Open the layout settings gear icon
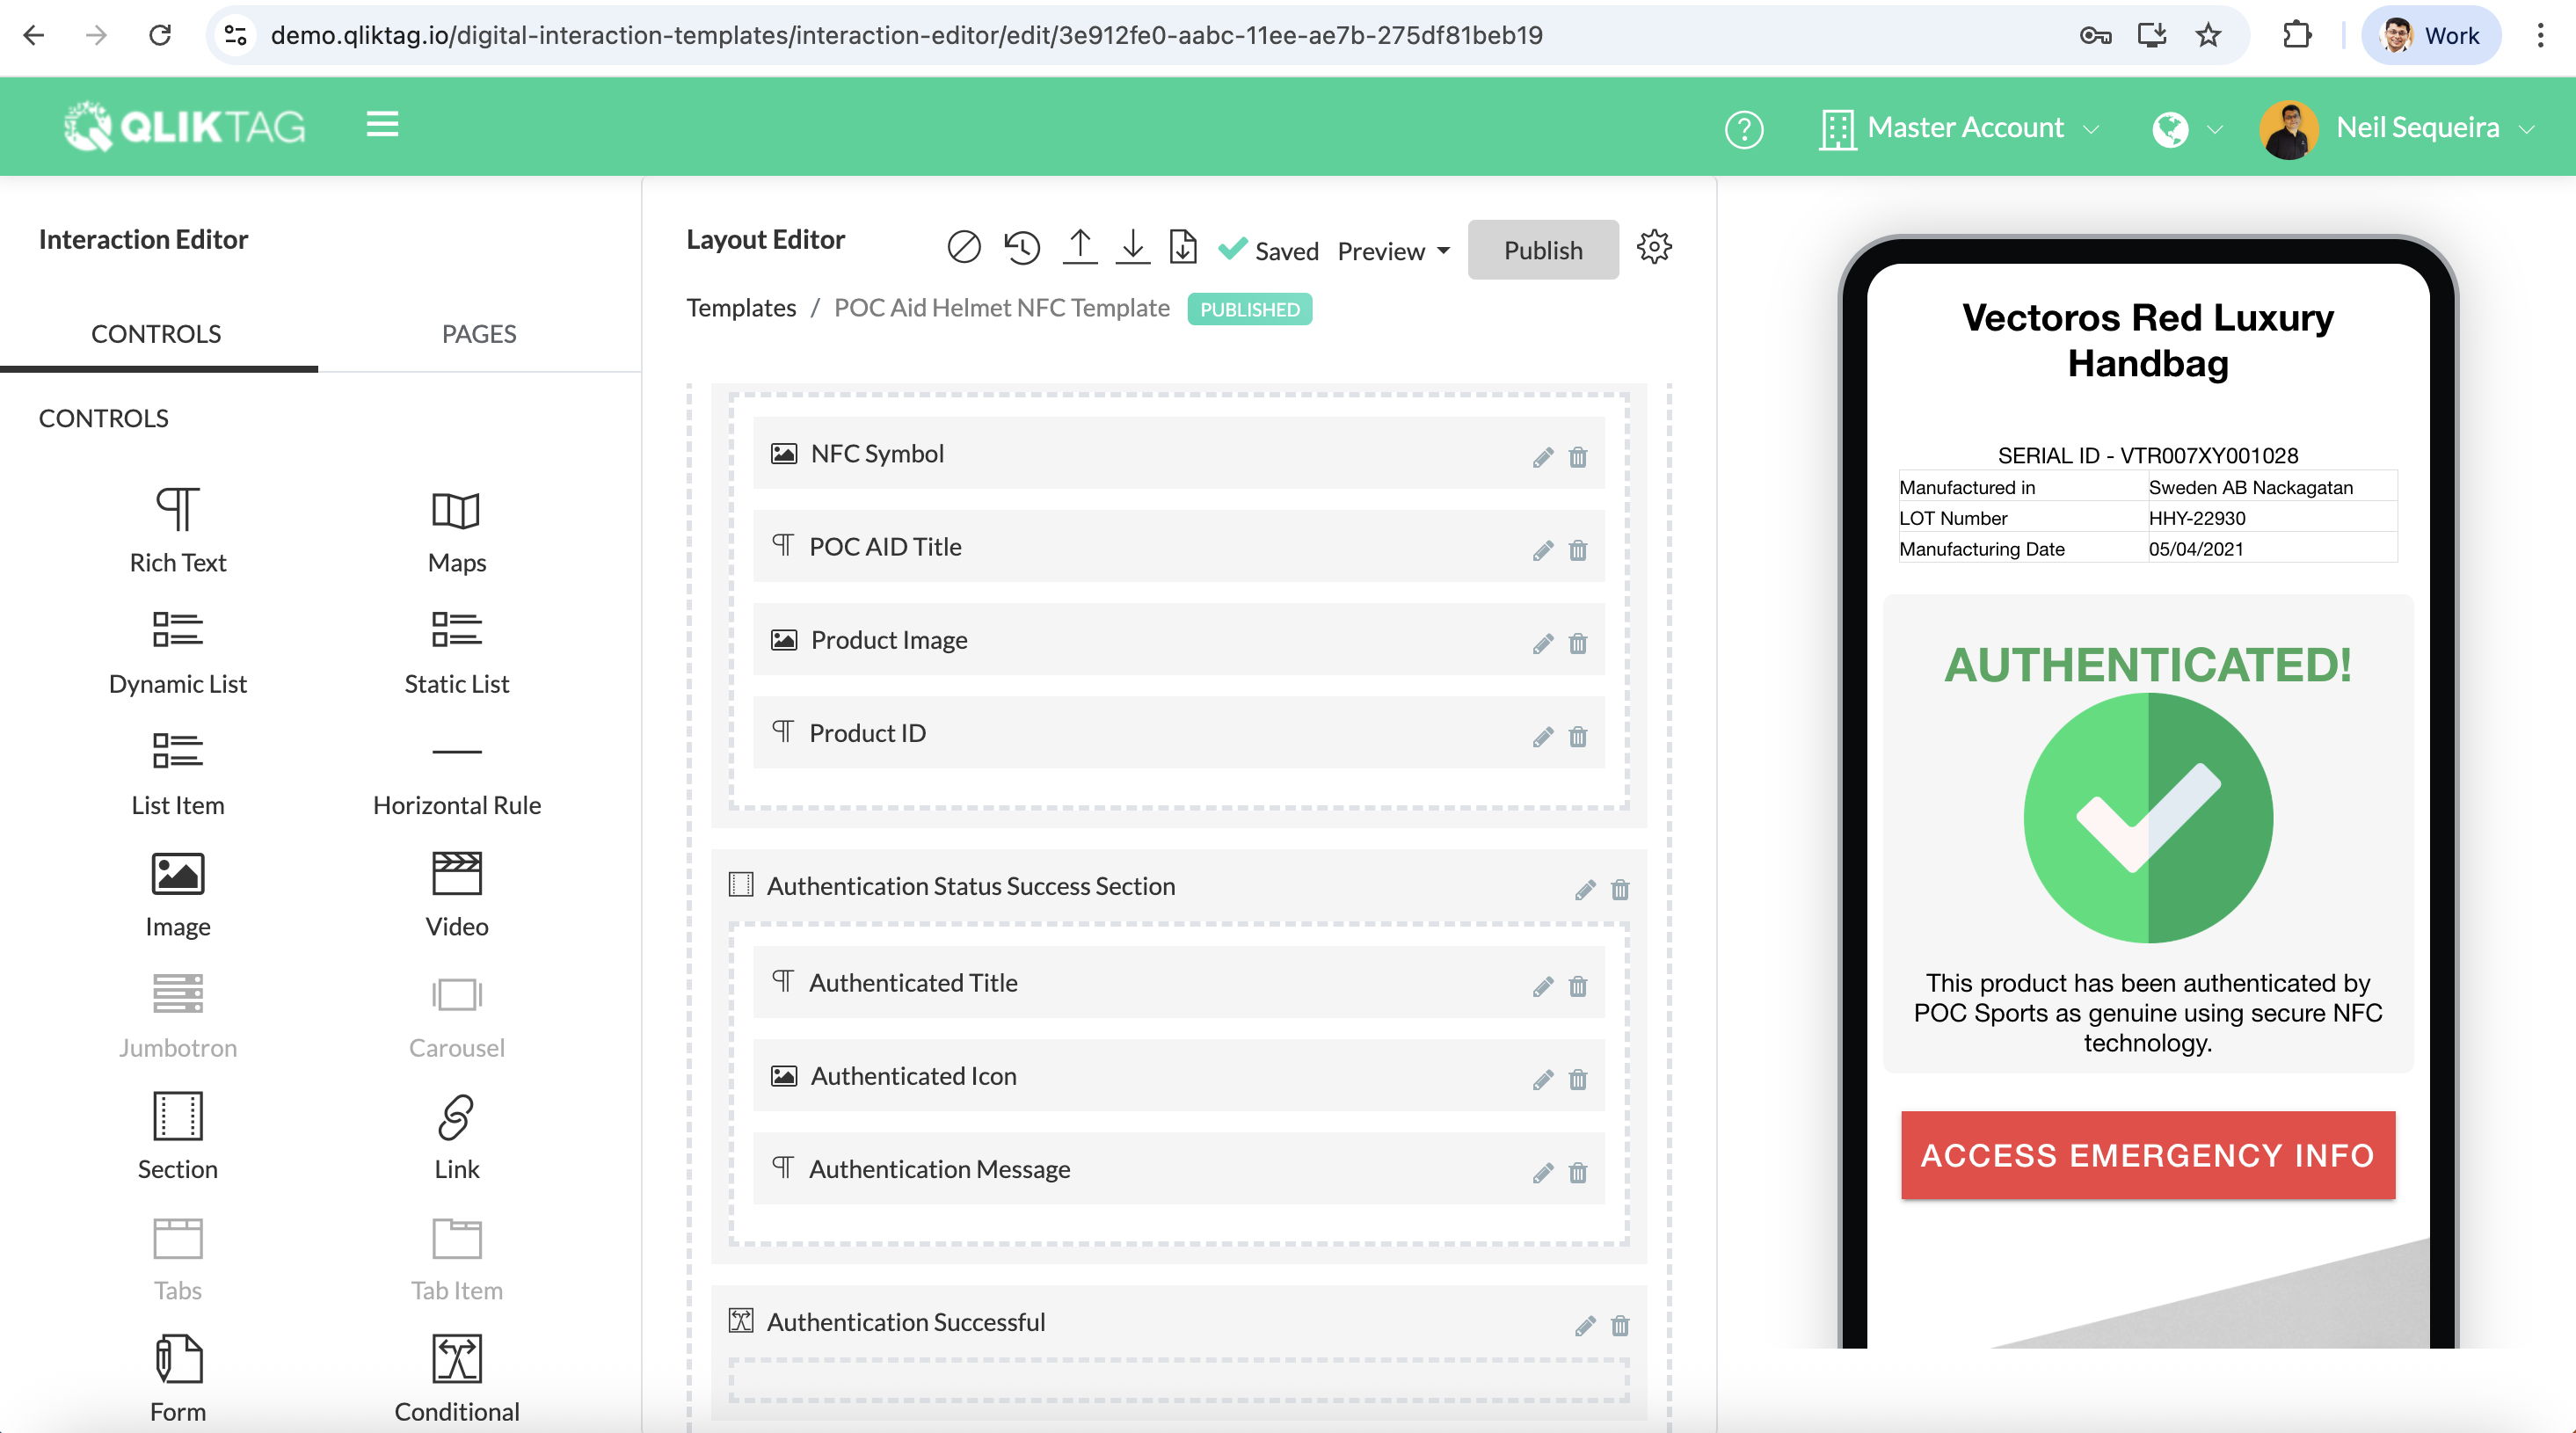Image resolution: width=2576 pixels, height=1433 pixels. coord(1654,247)
